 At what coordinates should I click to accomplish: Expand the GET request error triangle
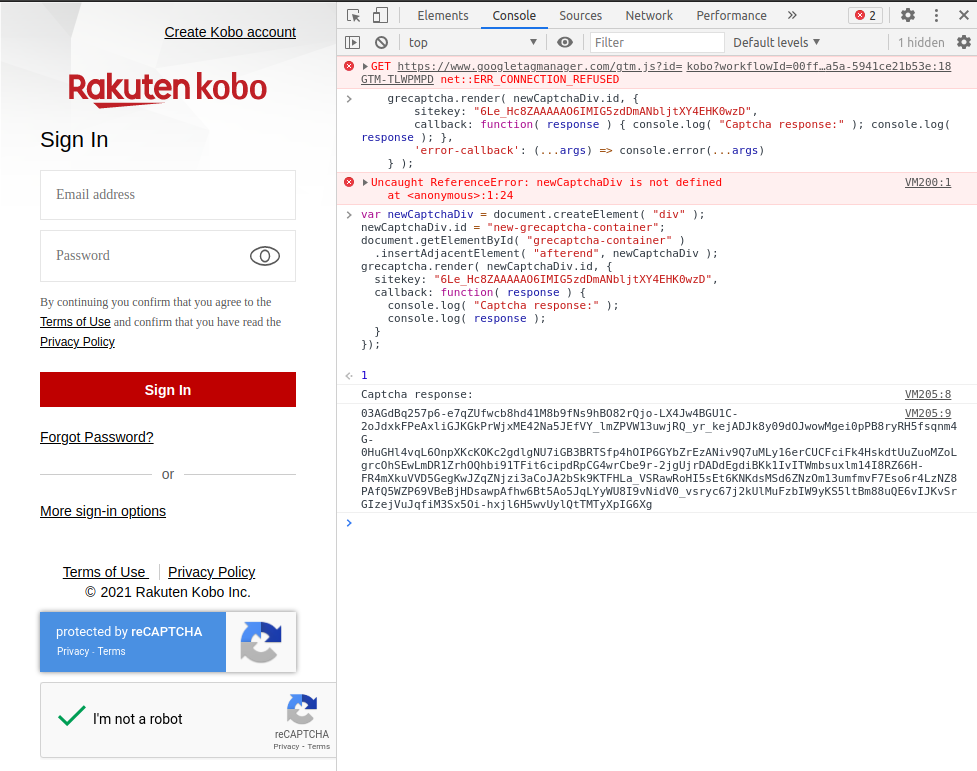(365, 66)
